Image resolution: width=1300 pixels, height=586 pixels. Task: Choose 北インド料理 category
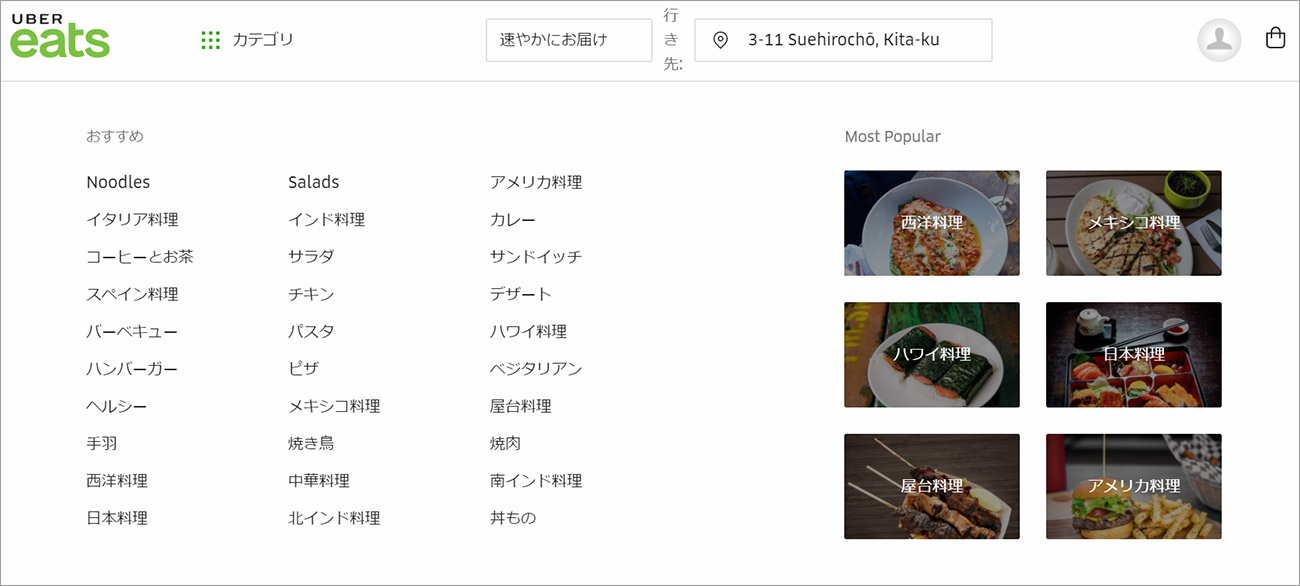coord(334,518)
